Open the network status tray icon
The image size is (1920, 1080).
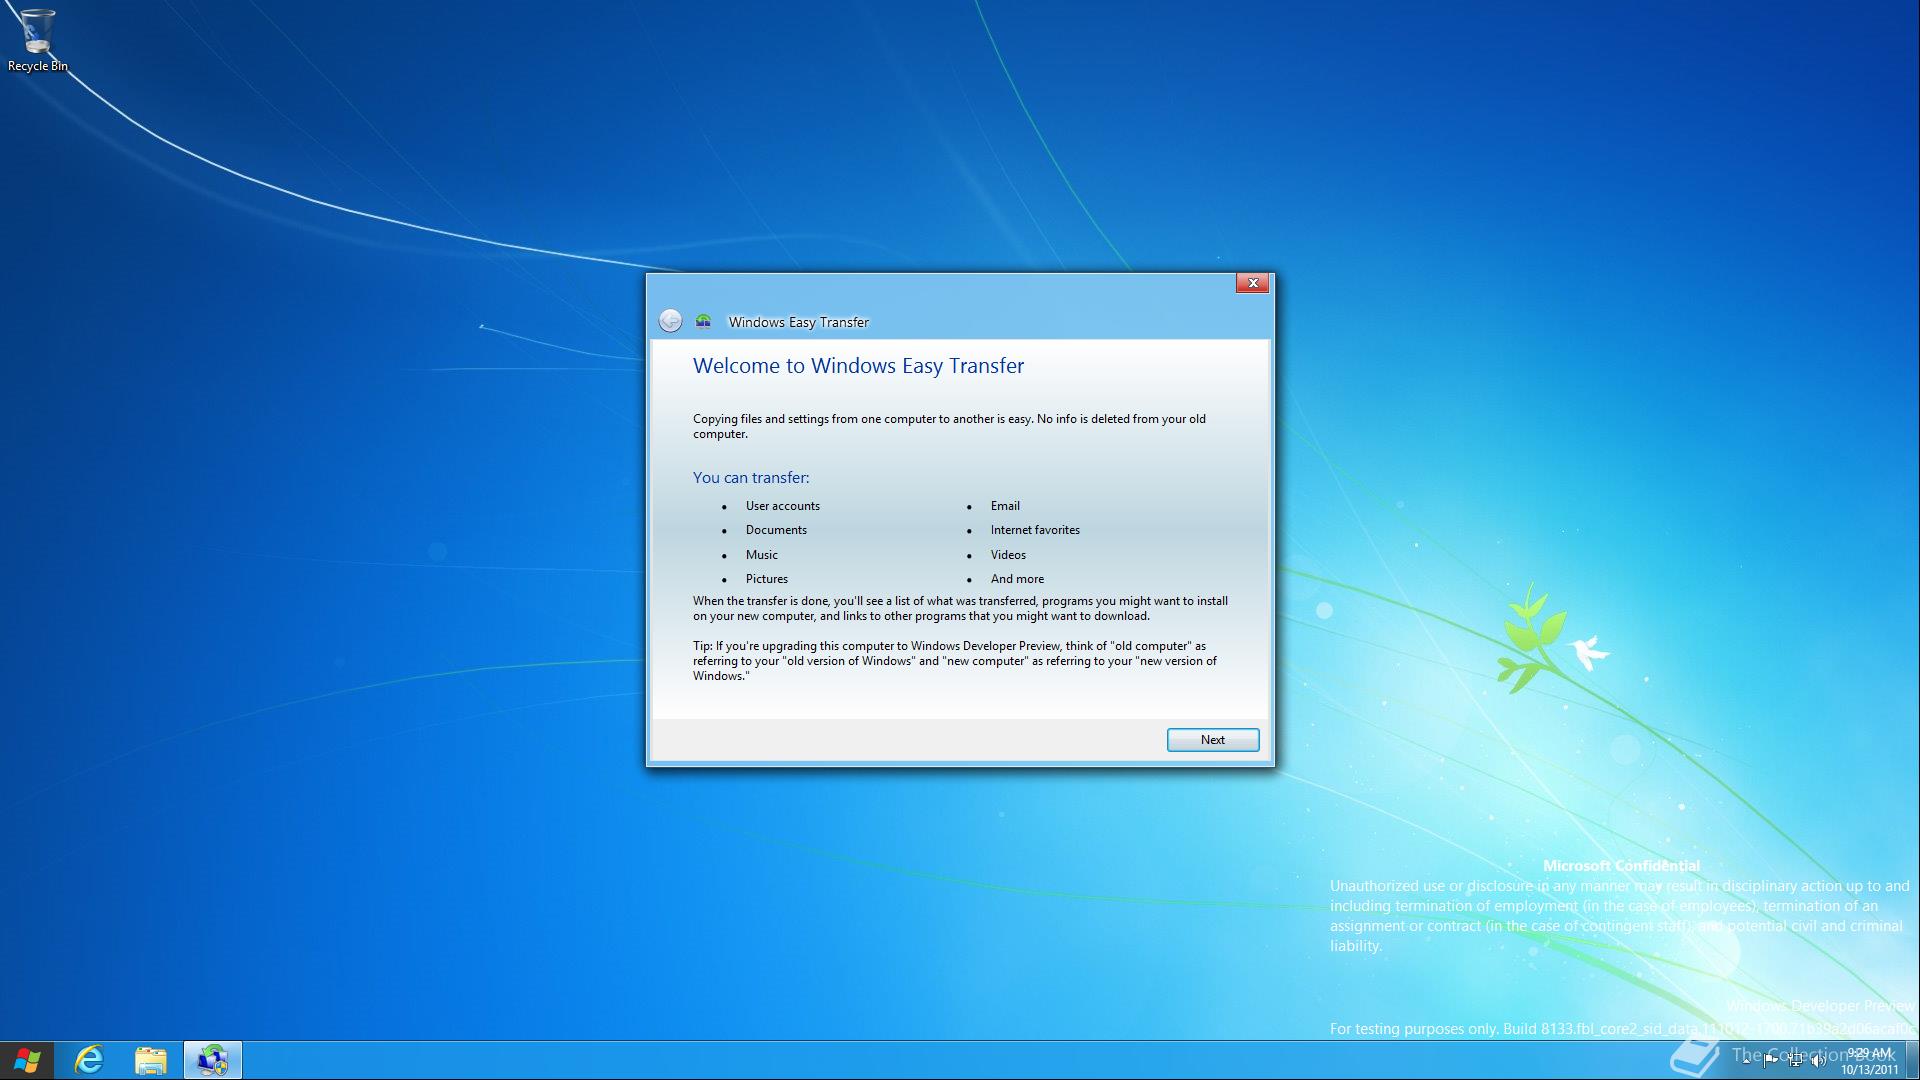1795,1060
